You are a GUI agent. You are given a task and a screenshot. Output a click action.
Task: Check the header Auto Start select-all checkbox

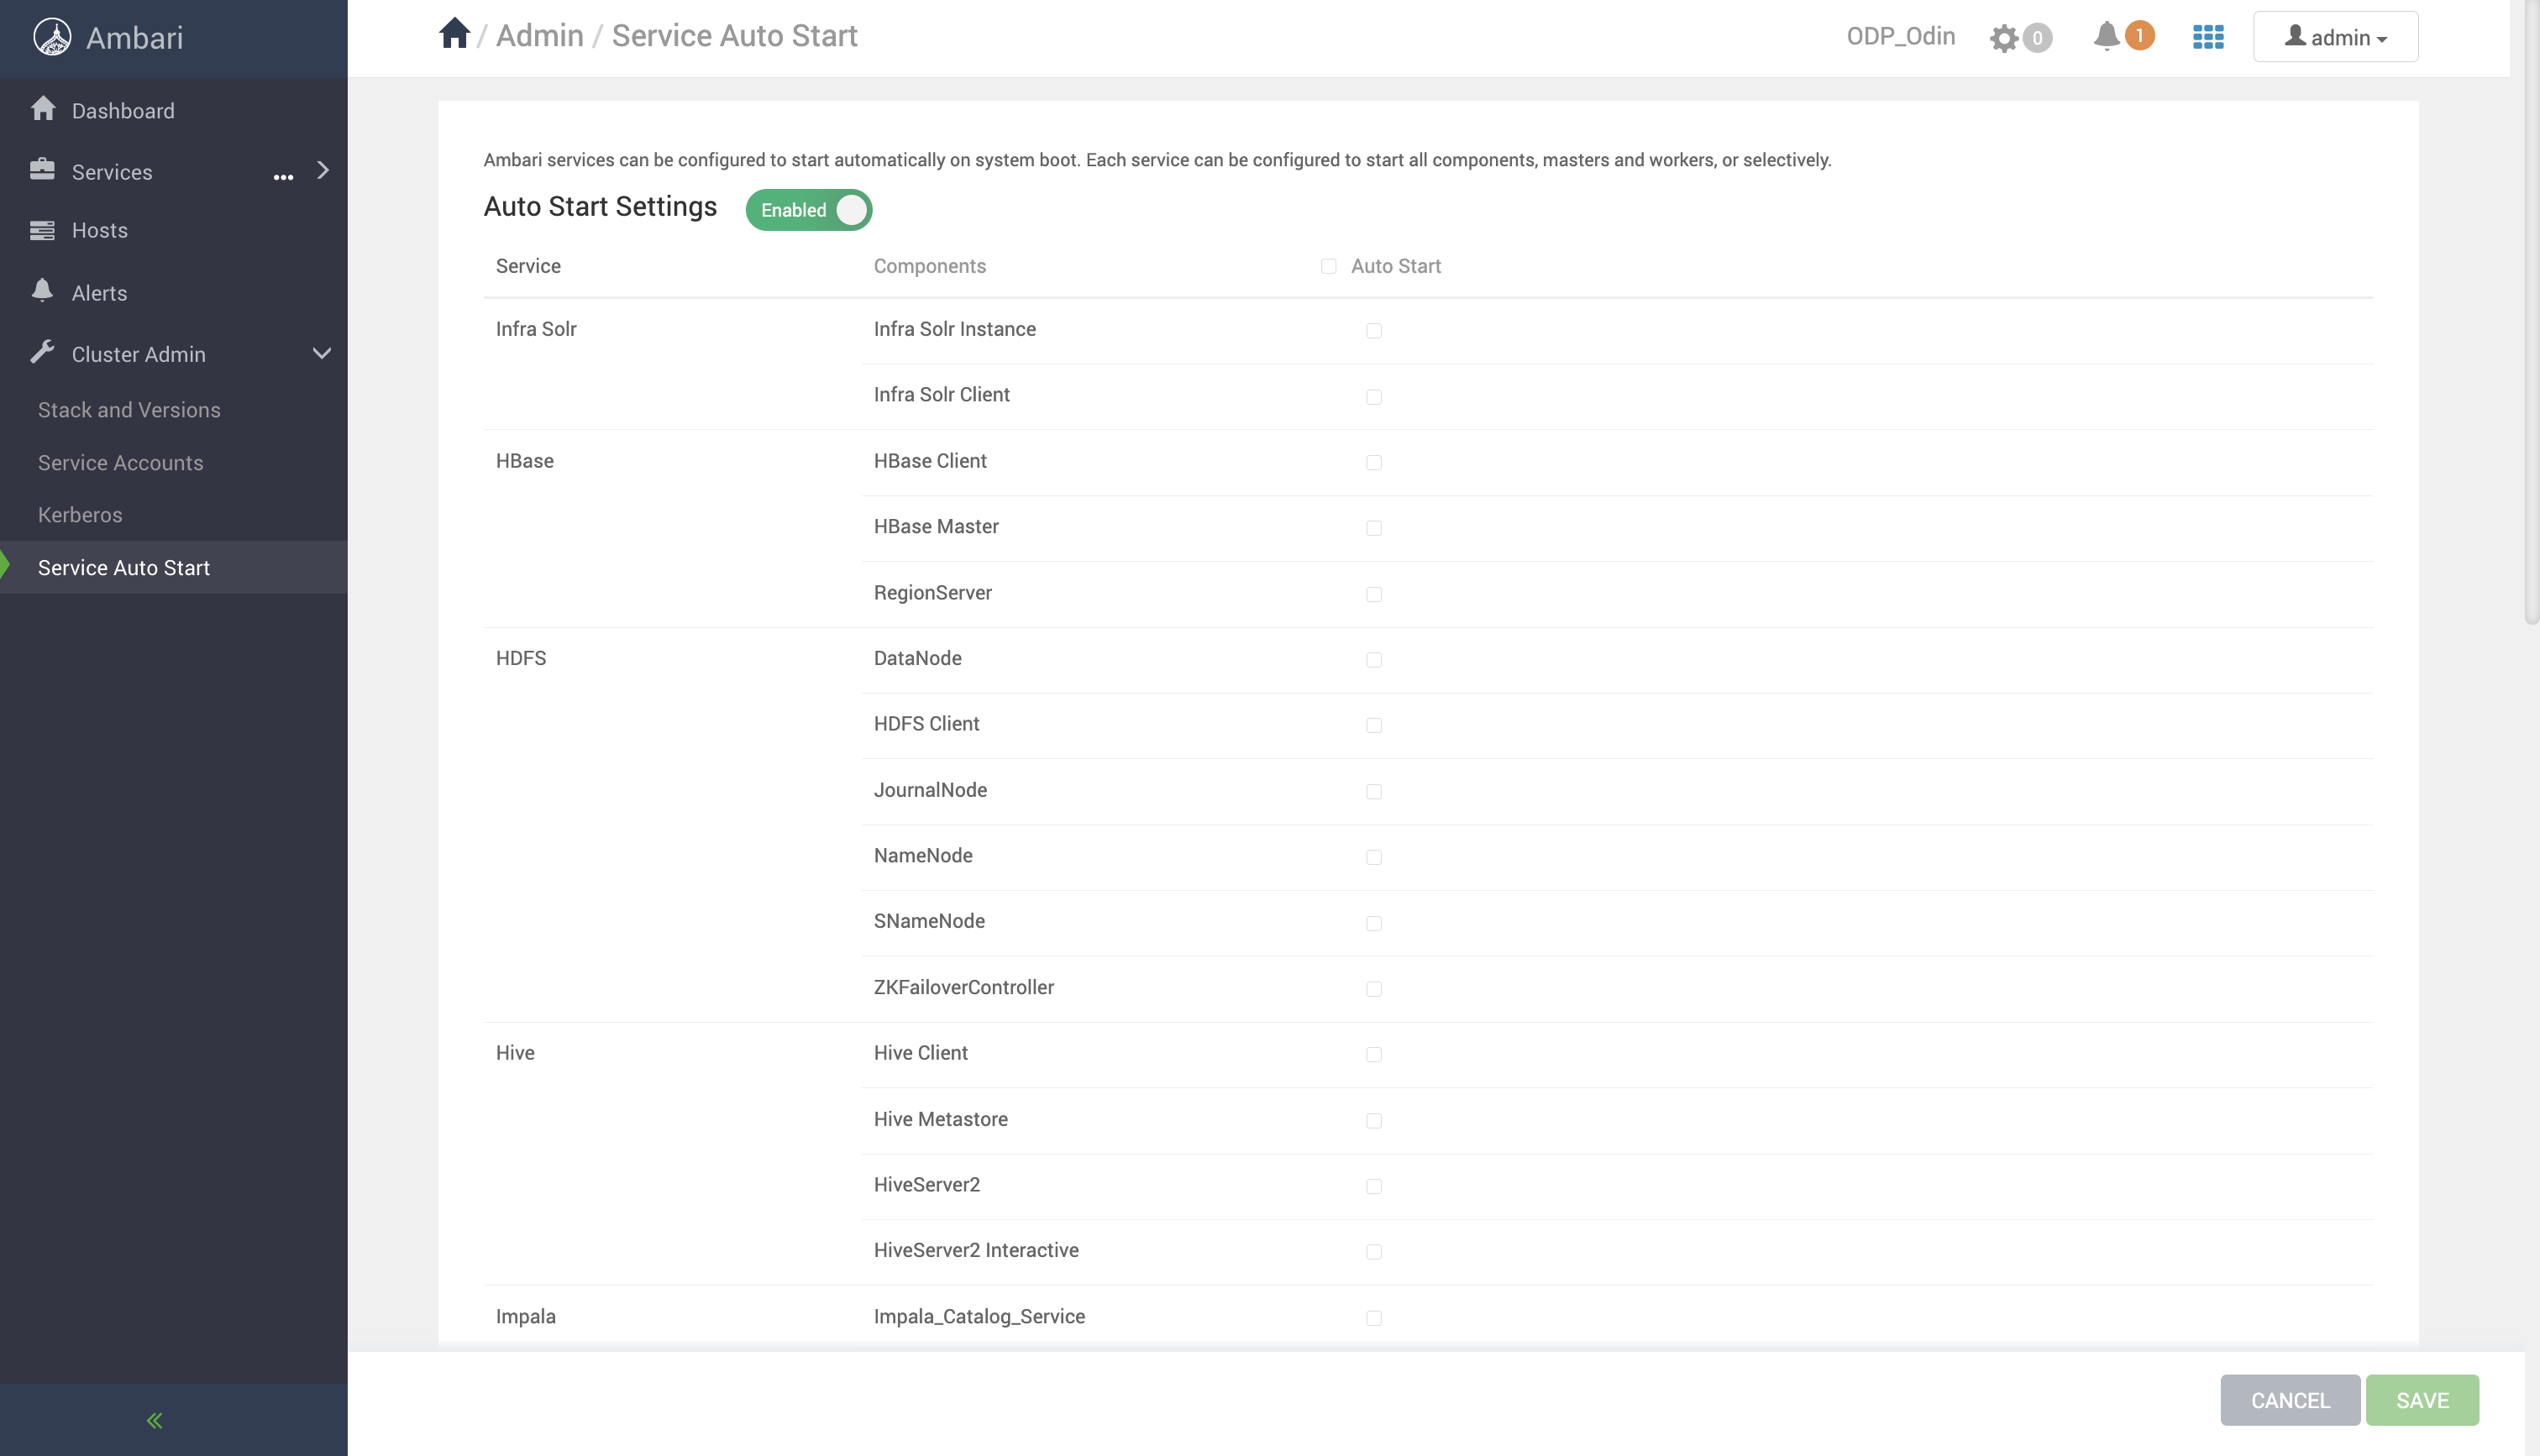click(1328, 266)
